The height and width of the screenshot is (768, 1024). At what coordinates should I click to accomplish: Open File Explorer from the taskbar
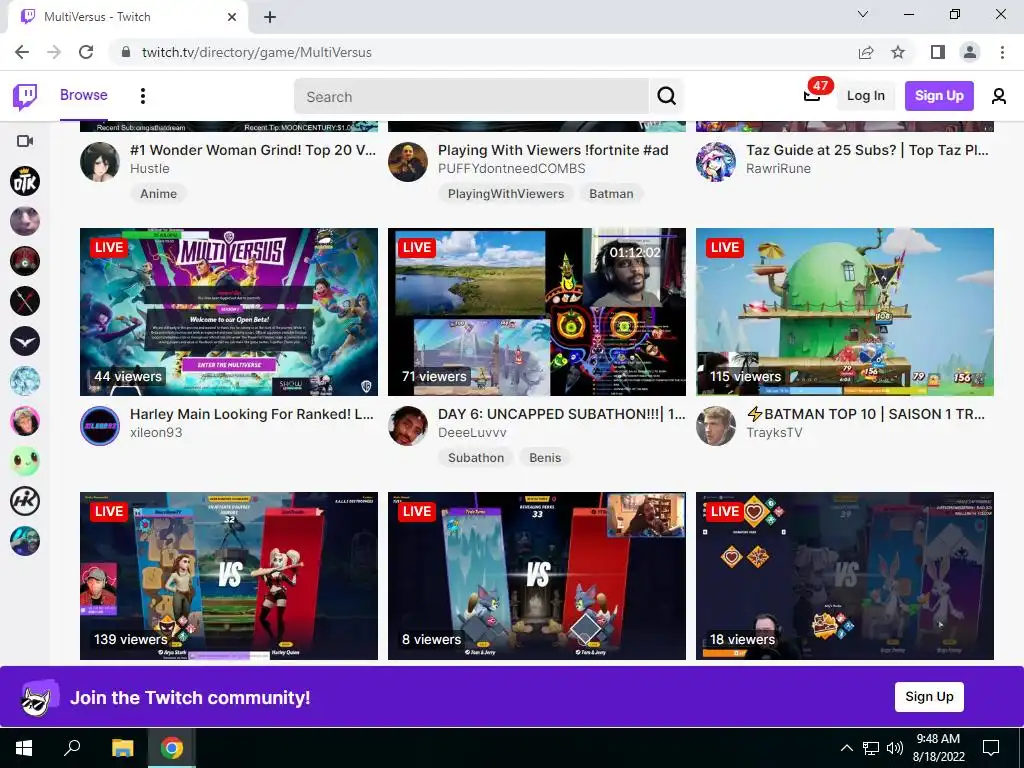click(122, 748)
